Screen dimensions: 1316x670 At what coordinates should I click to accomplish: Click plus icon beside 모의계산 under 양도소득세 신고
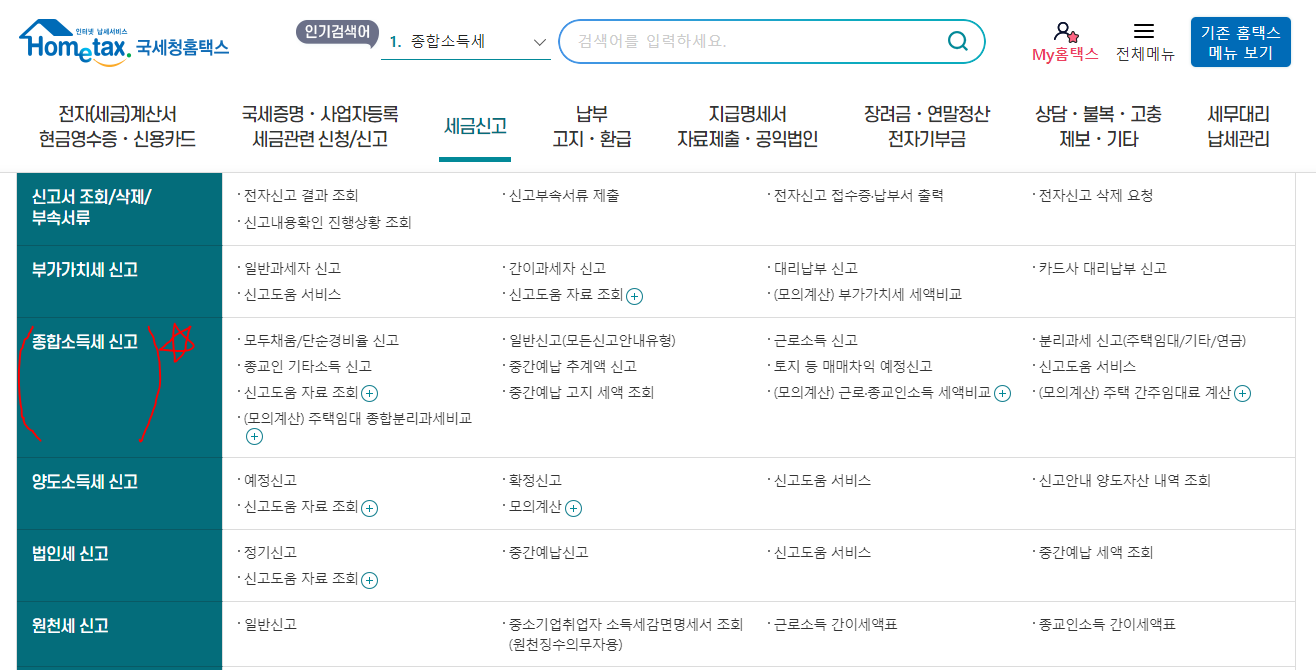(x=574, y=508)
